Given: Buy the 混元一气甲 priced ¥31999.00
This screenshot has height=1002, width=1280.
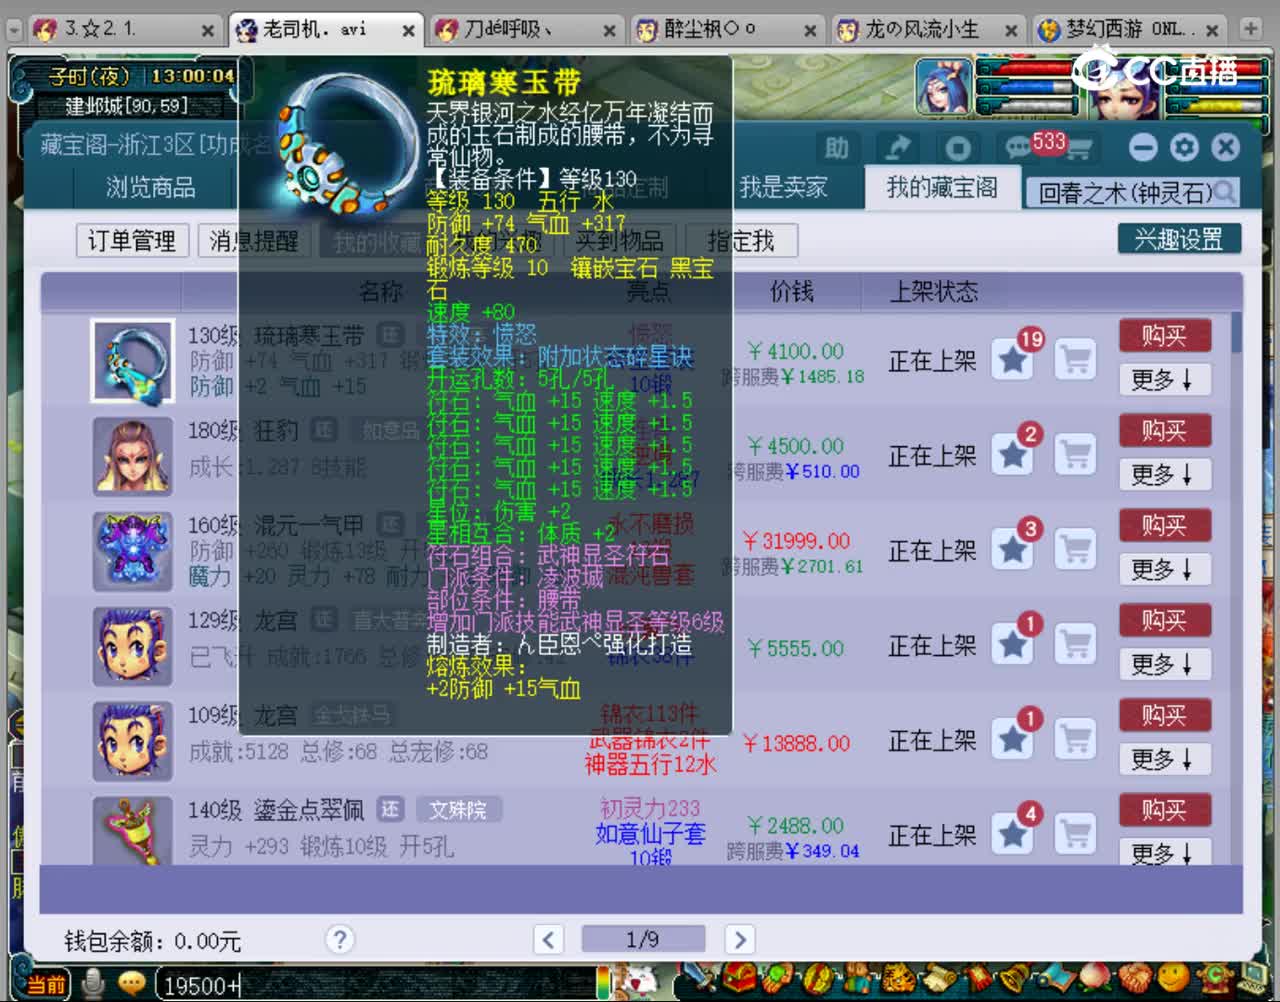Looking at the screenshot, I should click(1164, 525).
